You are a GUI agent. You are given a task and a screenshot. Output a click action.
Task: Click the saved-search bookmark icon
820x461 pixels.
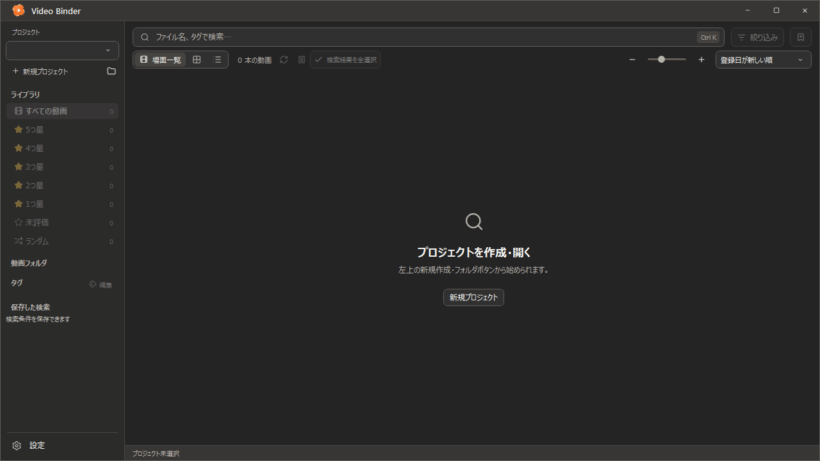[x=801, y=37]
